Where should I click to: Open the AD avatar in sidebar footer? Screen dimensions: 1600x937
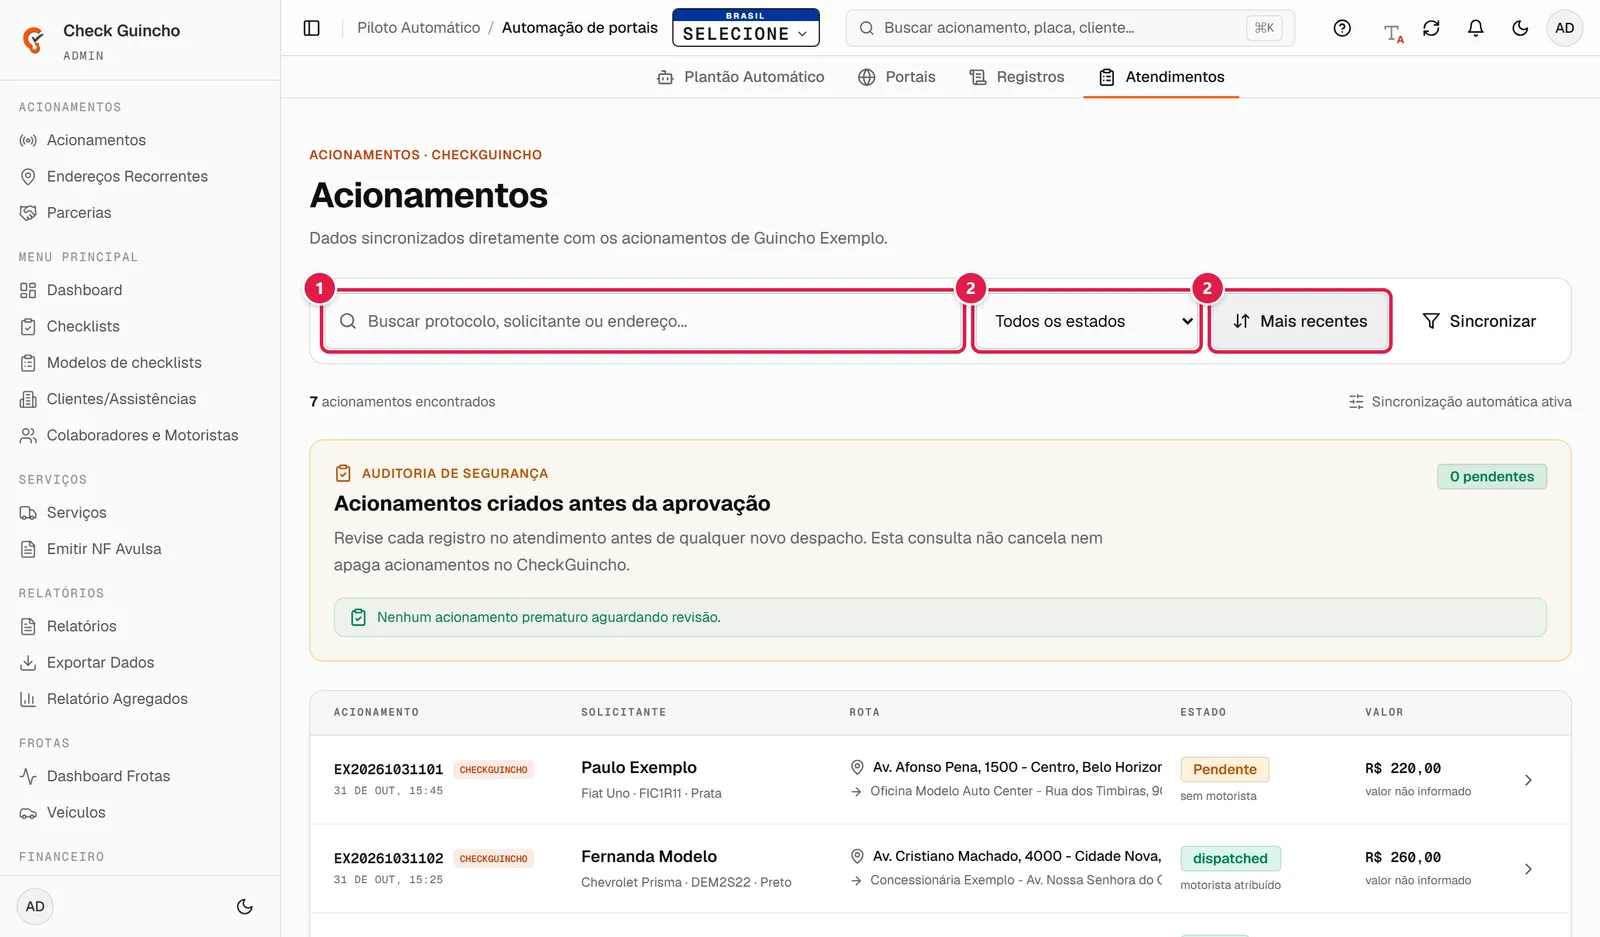pyautogui.click(x=35, y=907)
